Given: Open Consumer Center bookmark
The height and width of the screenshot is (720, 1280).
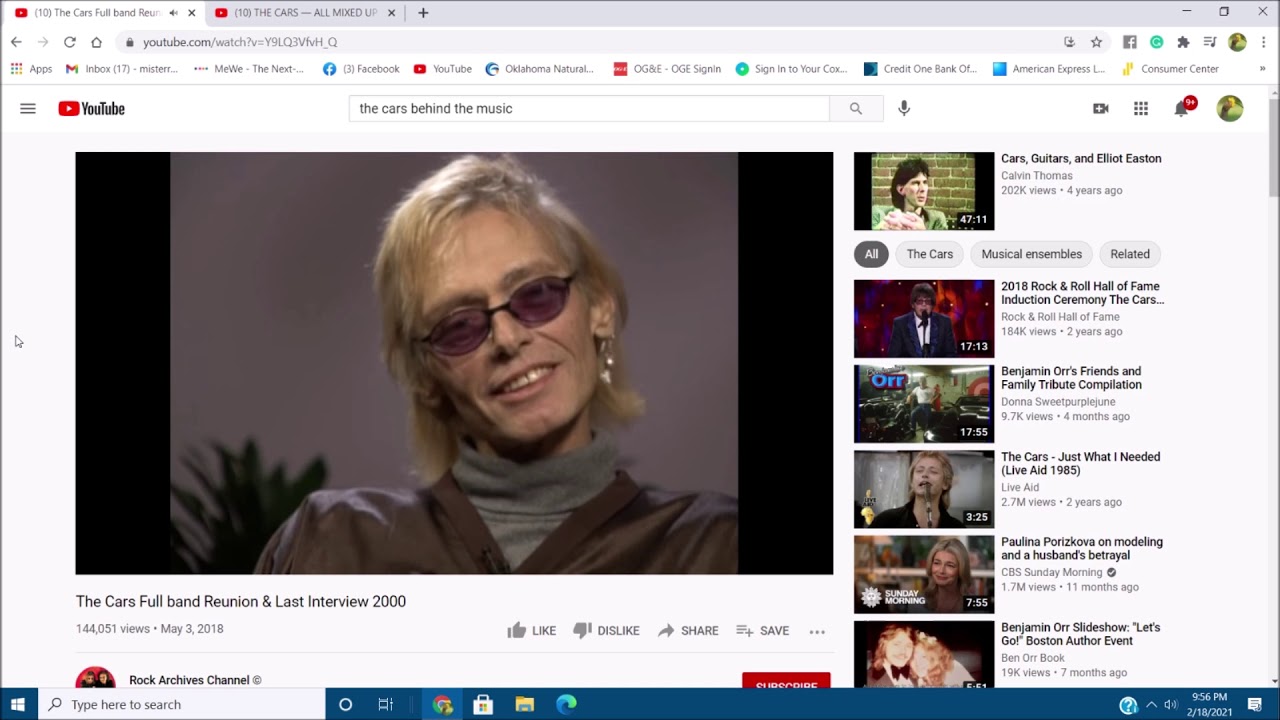Looking at the screenshot, I should click(x=1170, y=69).
